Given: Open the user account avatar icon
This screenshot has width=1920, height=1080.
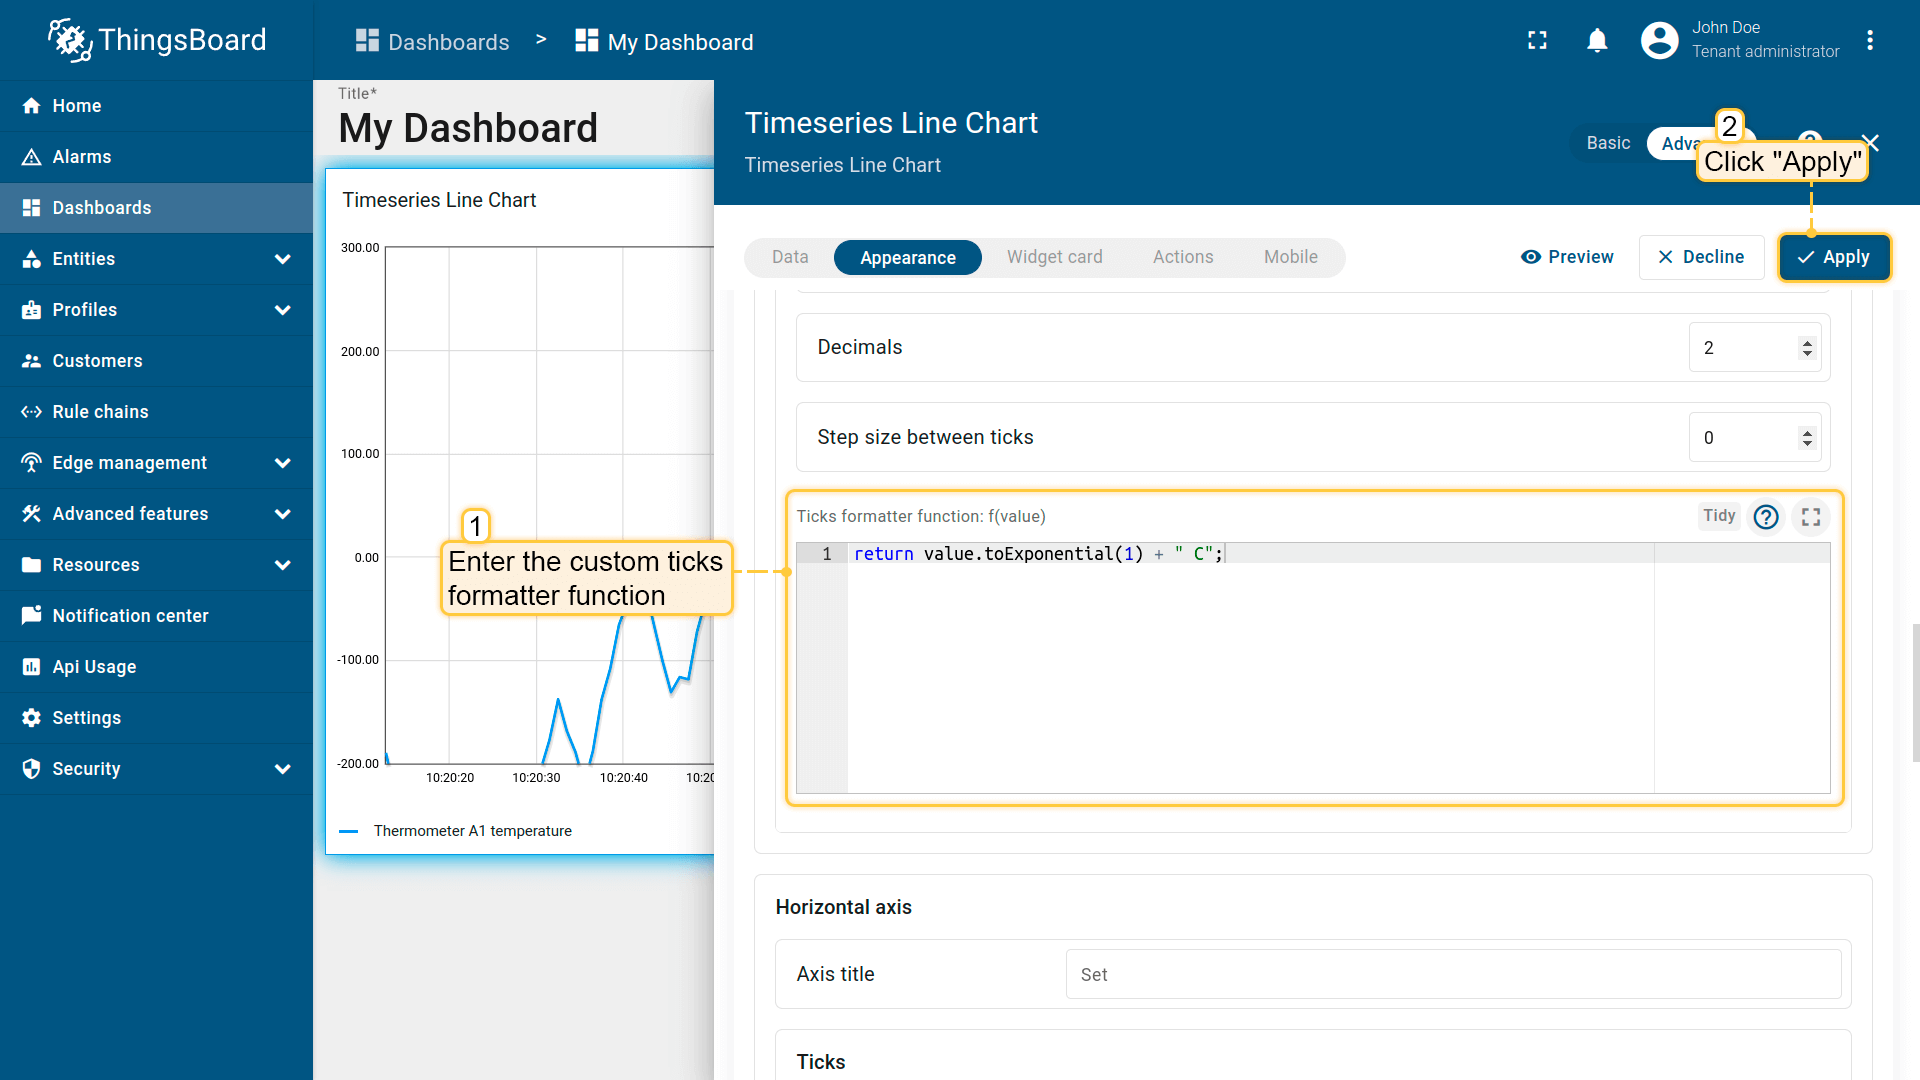Looking at the screenshot, I should point(1659,41).
